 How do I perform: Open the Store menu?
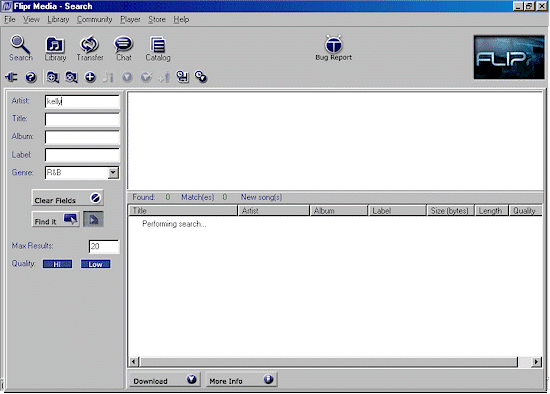point(157,19)
